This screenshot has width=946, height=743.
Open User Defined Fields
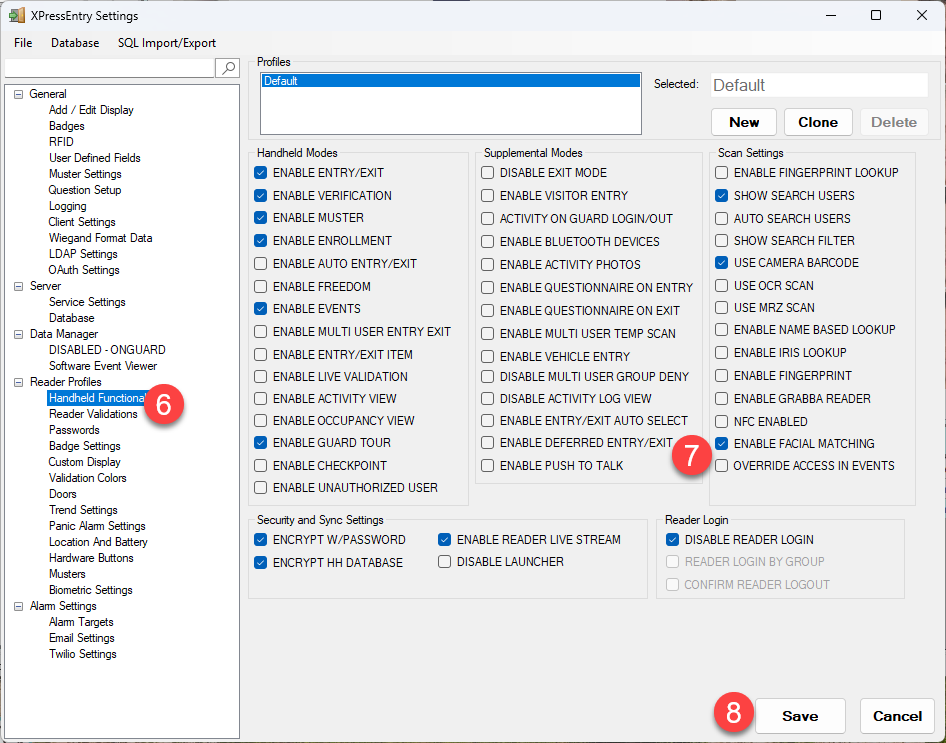click(95, 158)
